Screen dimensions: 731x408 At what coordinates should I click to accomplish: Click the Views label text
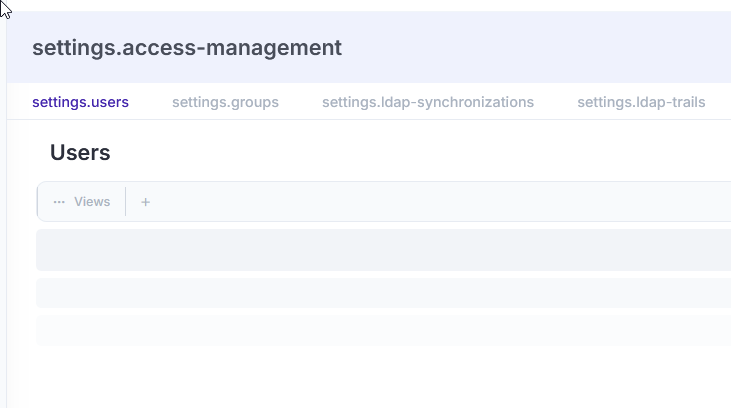coord(92,202)
